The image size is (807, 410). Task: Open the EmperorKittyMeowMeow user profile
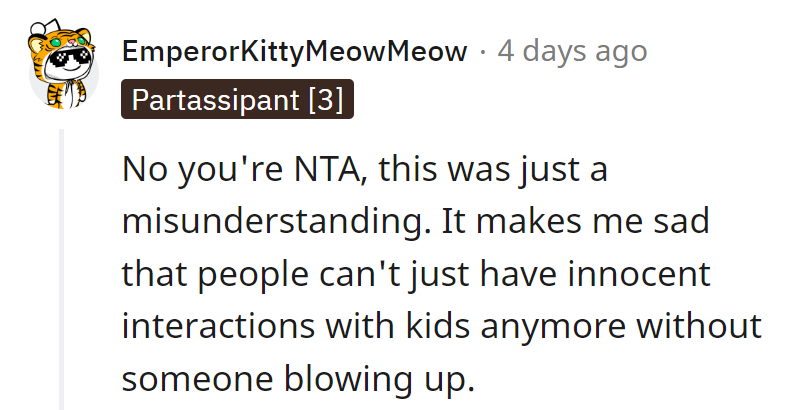click(x=293, y=52)
